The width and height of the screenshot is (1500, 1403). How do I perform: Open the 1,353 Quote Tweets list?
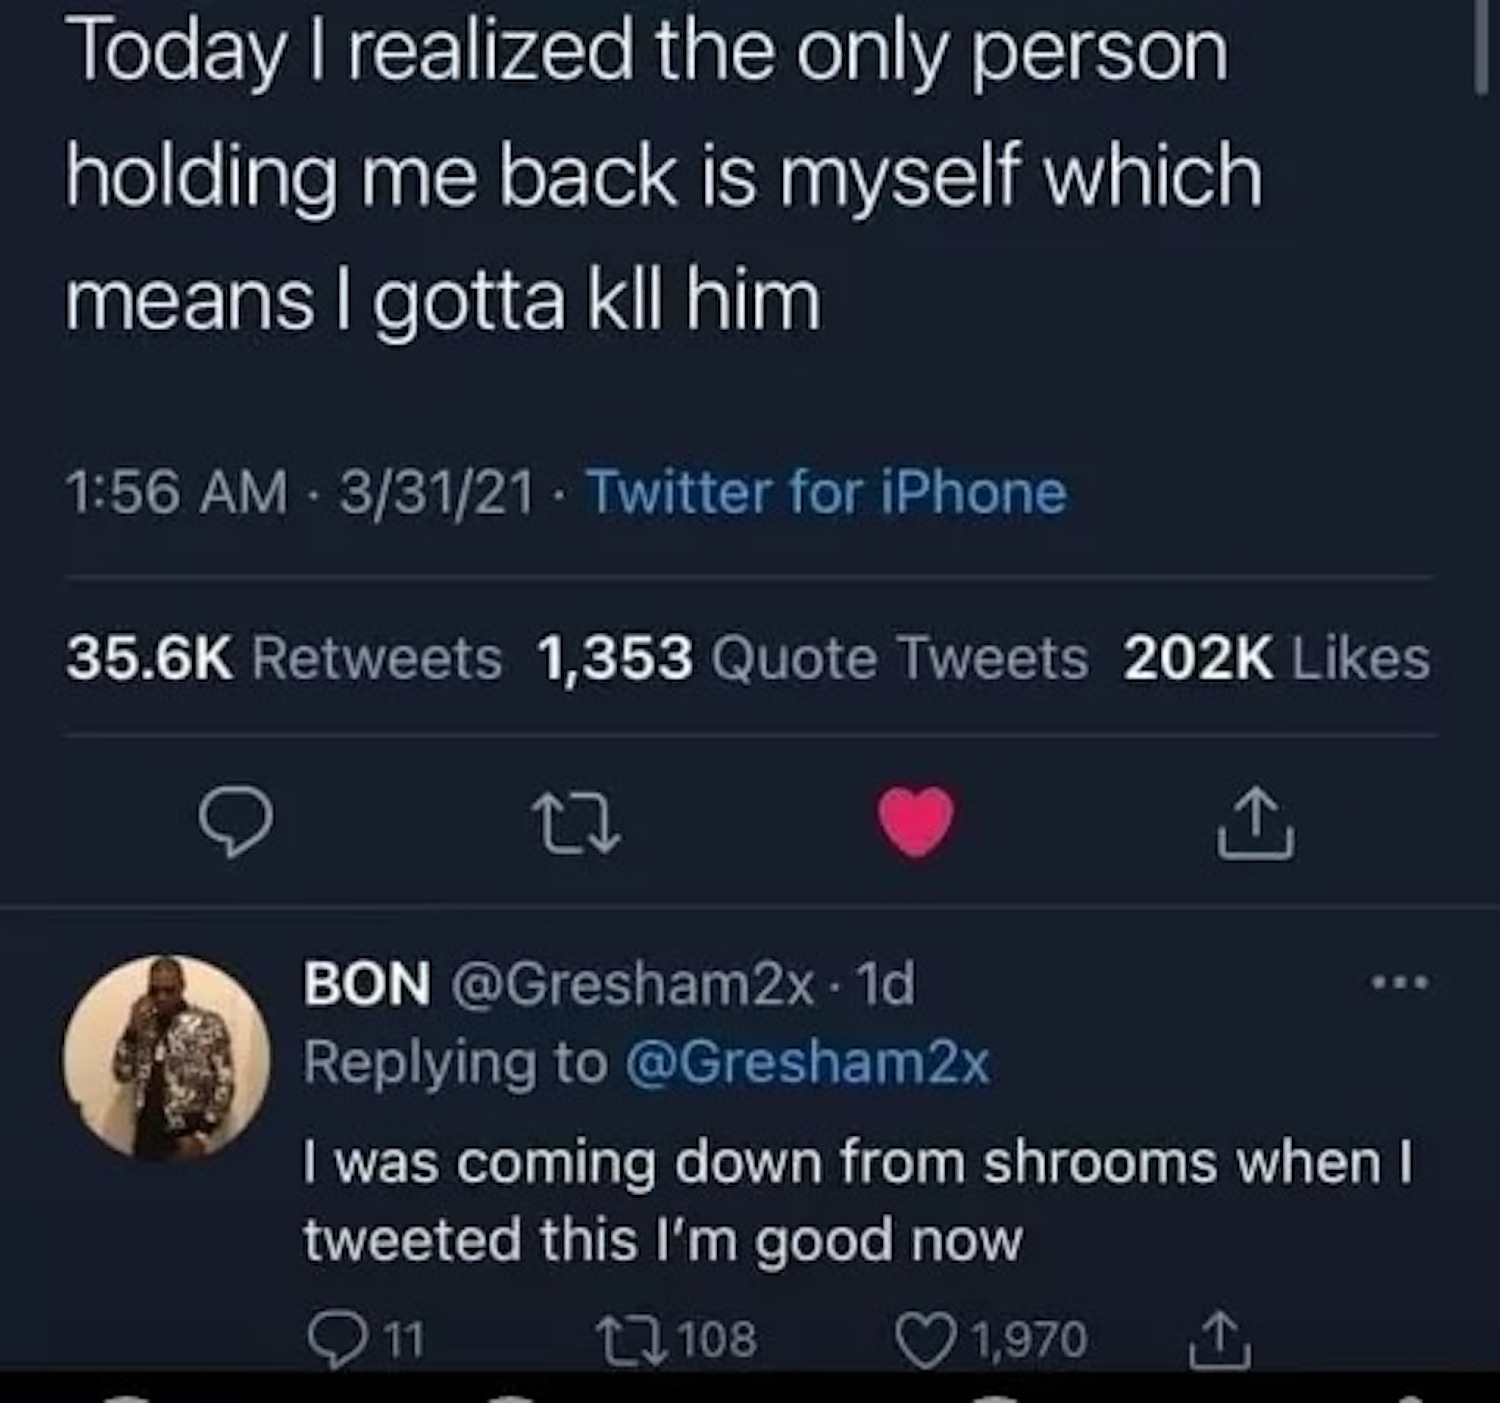coord(812,659)
